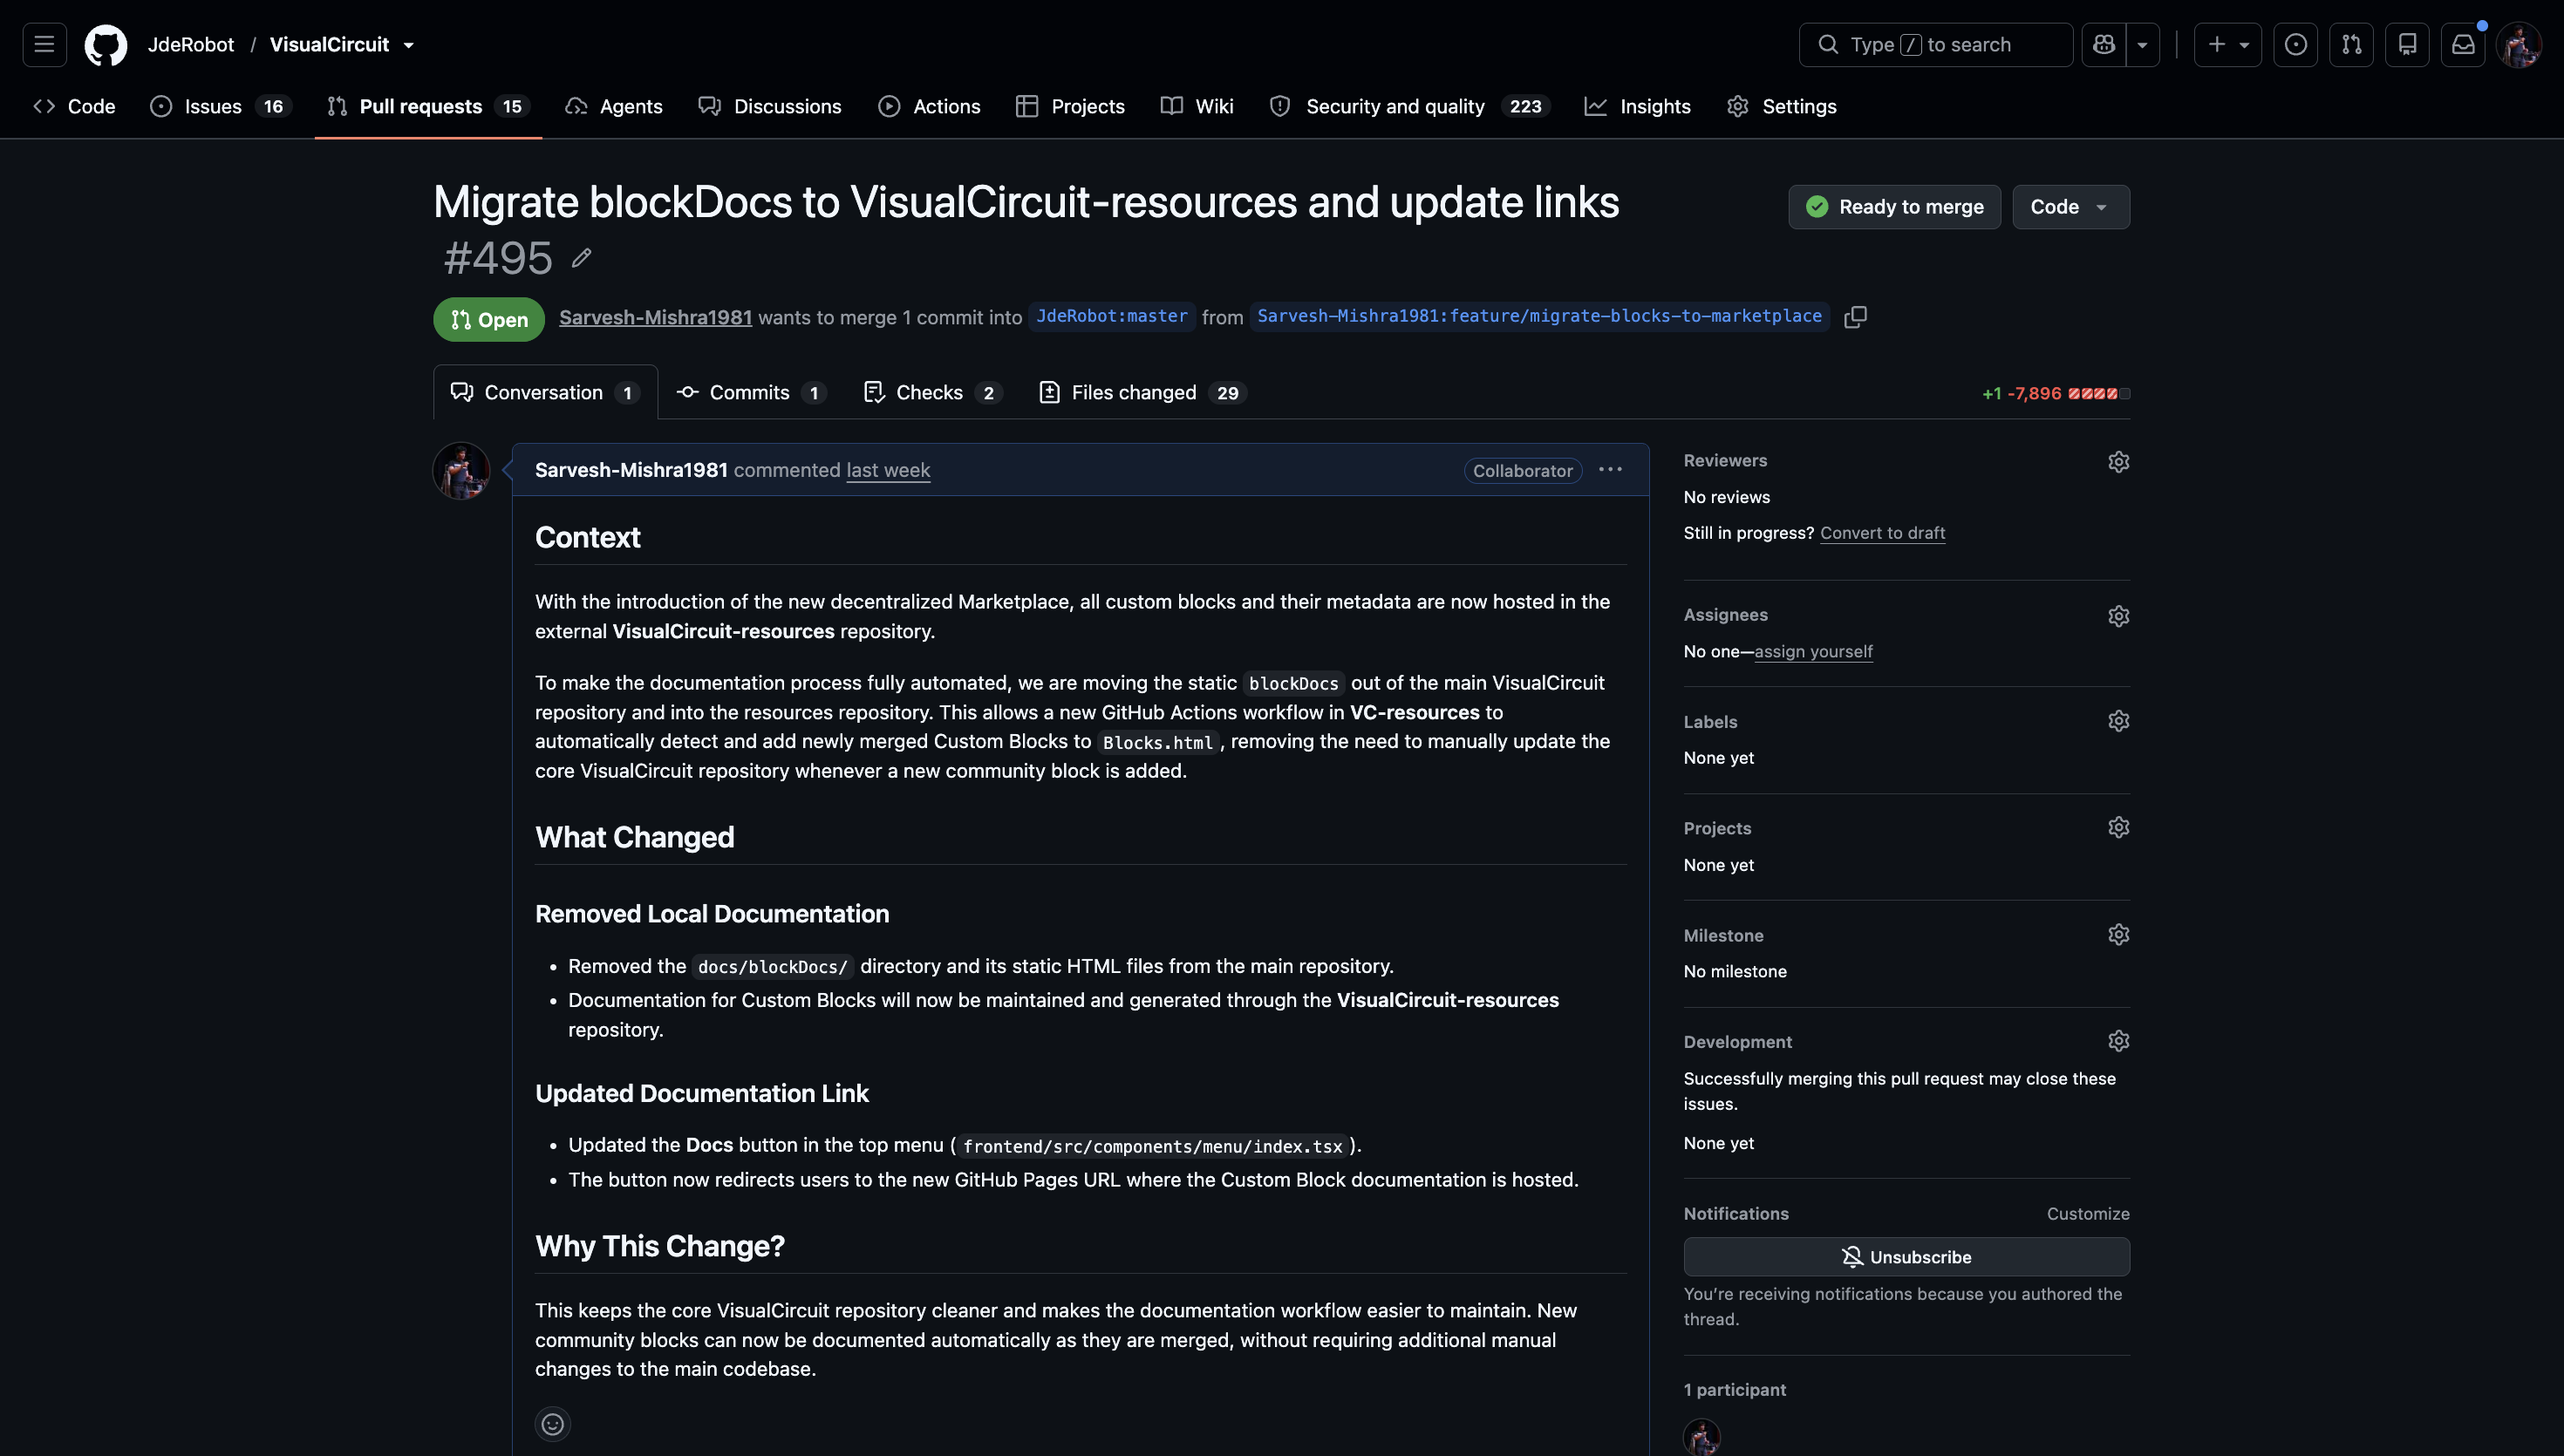The height and width of the screenshot is (1456, 2564).
Task: Edit Assignees with the gear icon
Action: 2119,616
